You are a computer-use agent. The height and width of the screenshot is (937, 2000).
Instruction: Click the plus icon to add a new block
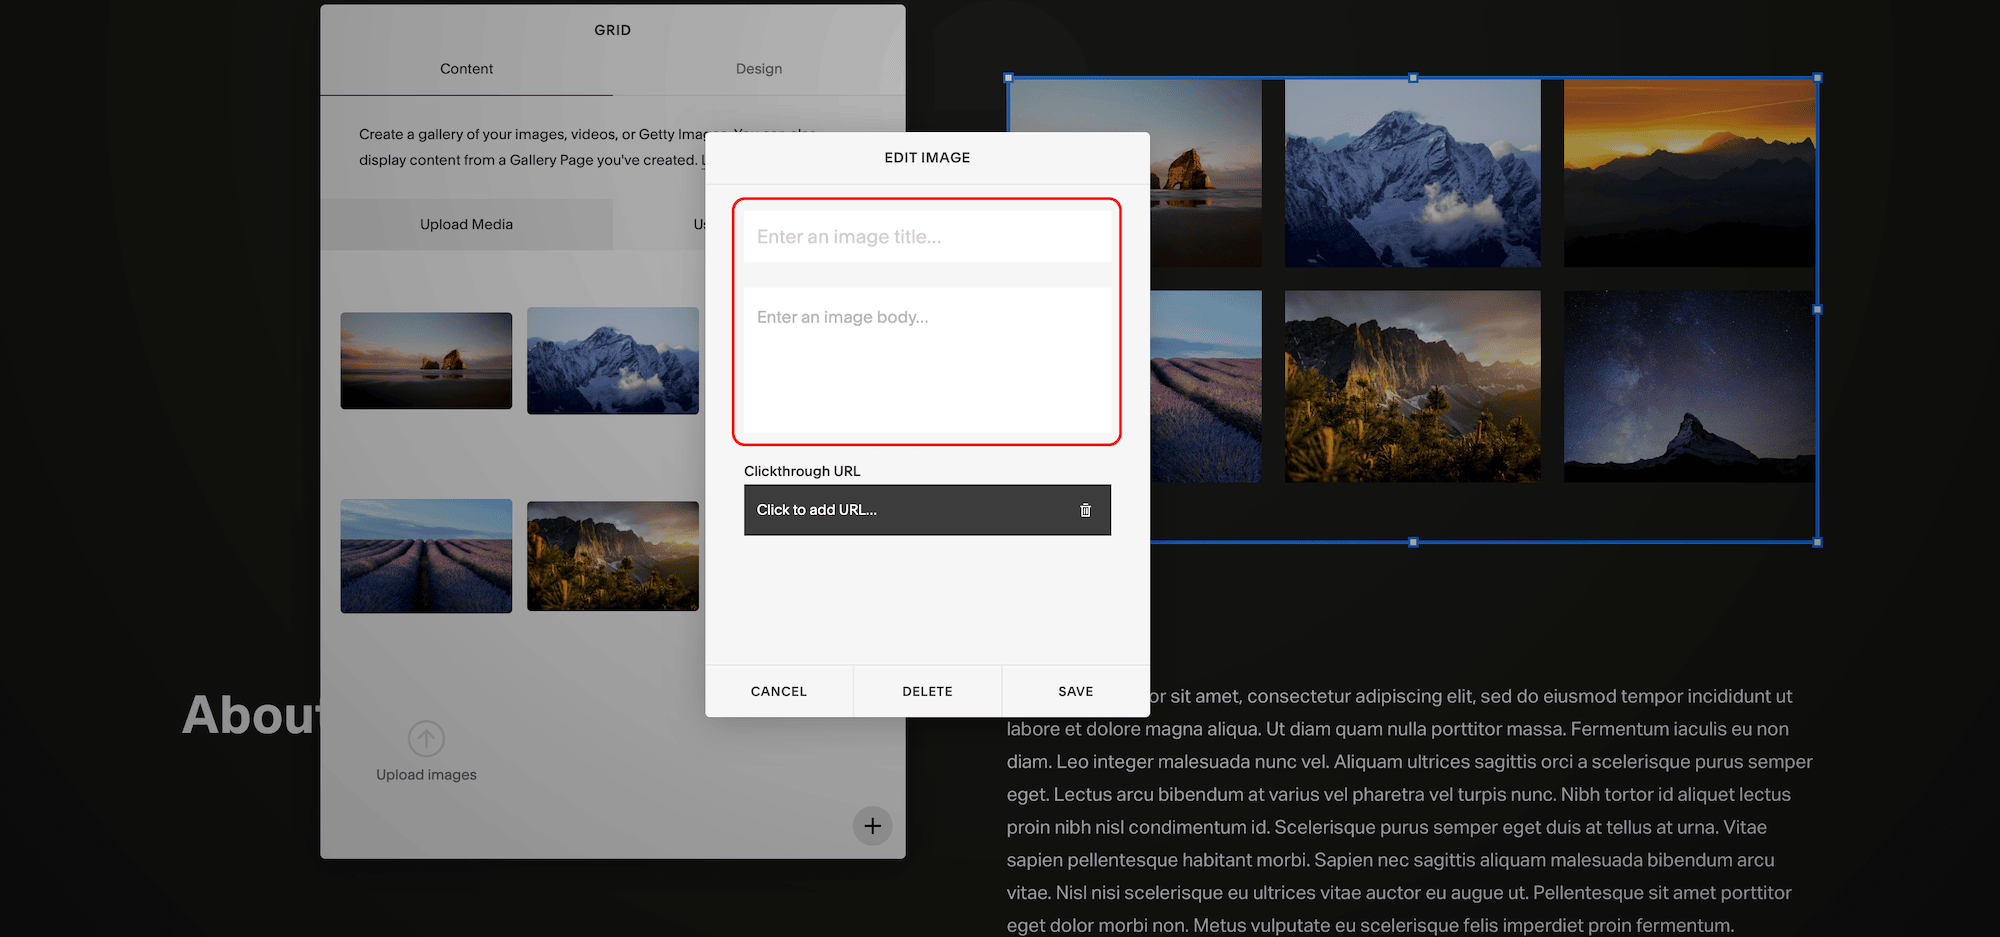tap(872, 826)
